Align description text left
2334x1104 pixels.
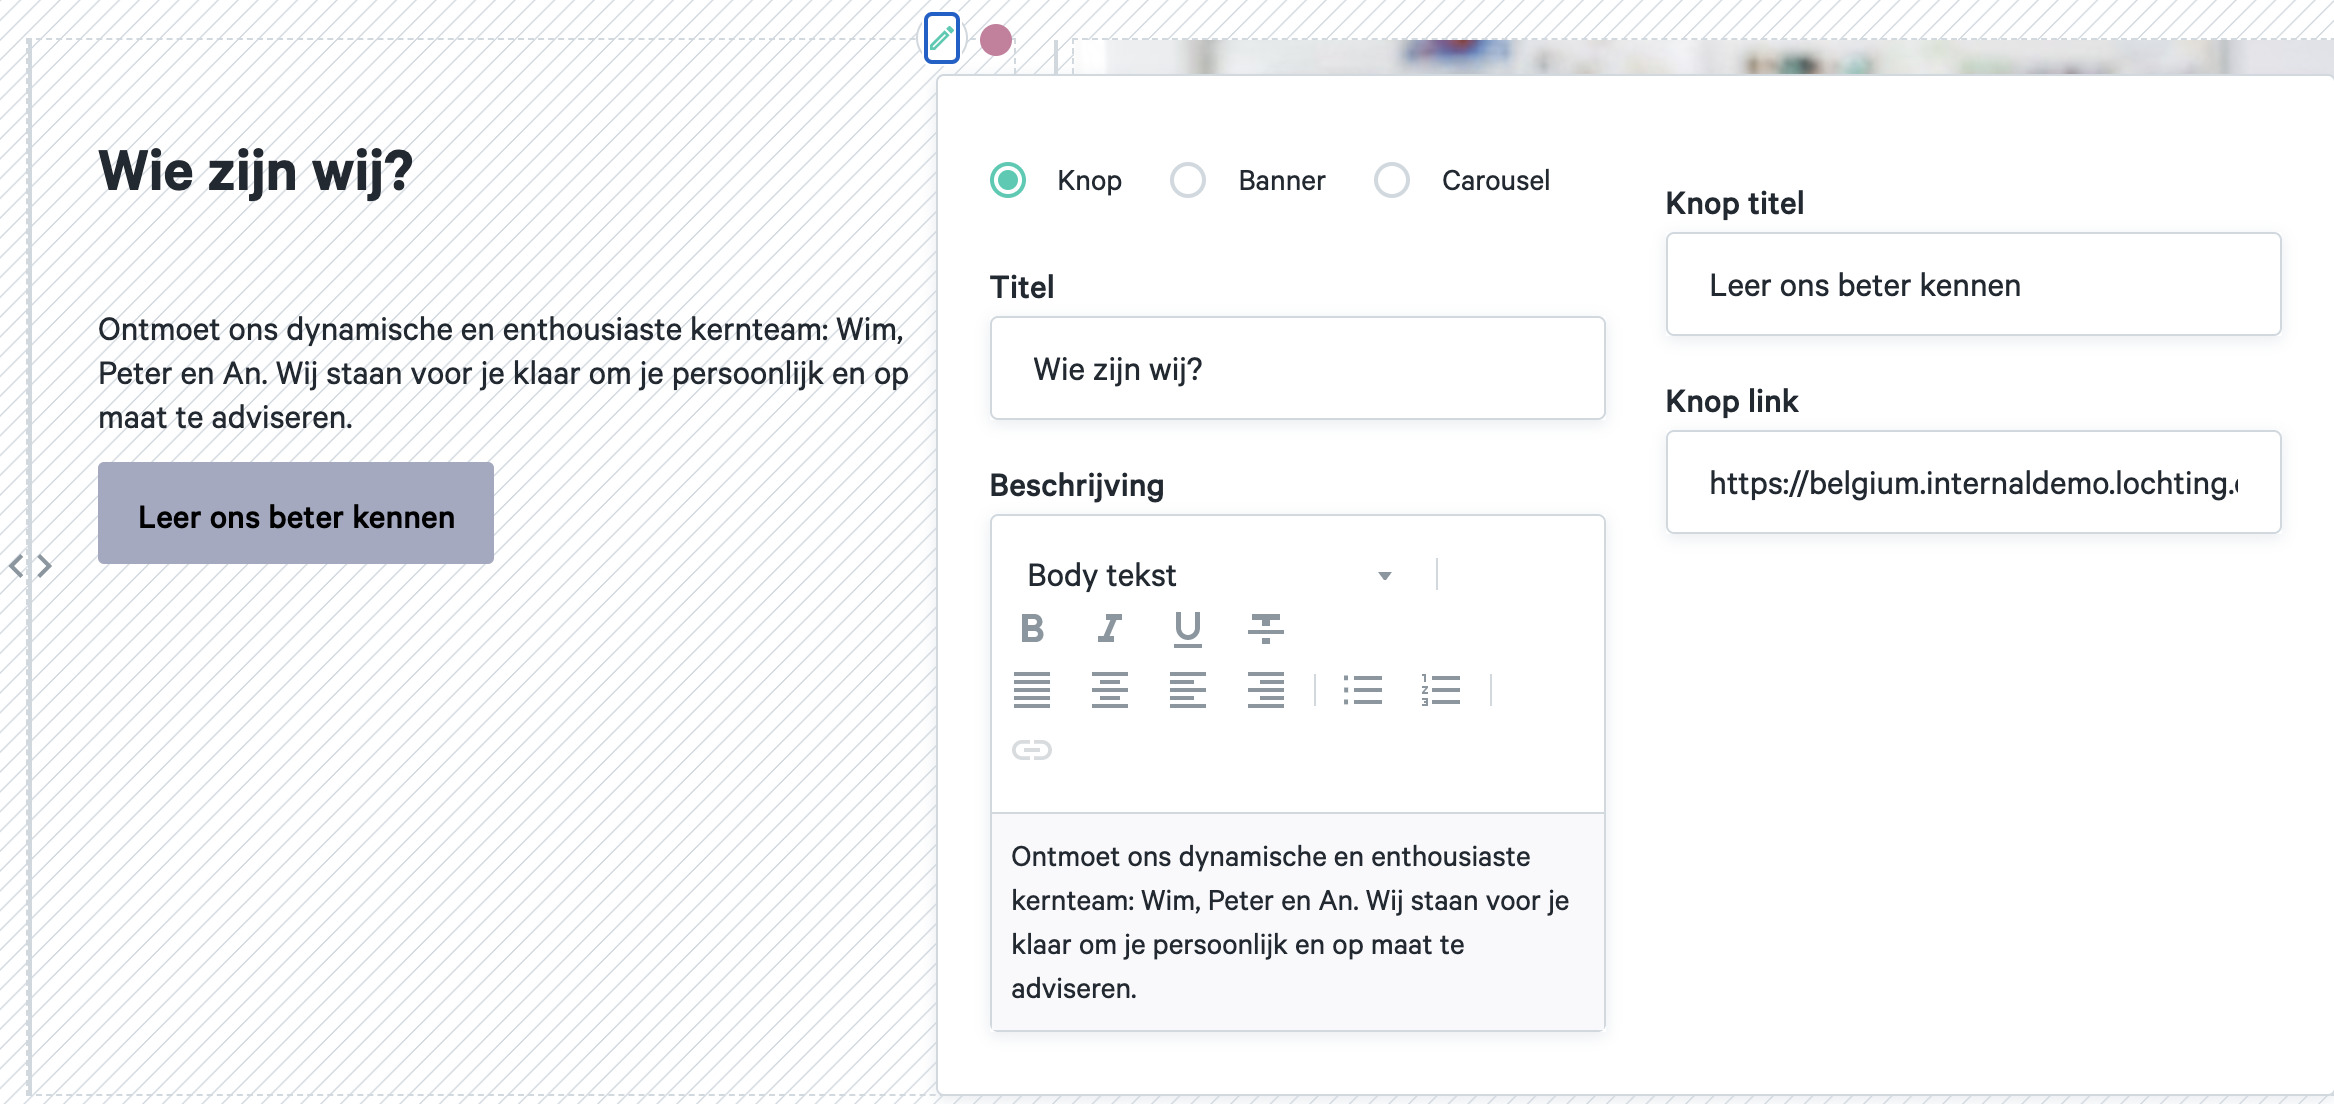[x=1187, y=690]
